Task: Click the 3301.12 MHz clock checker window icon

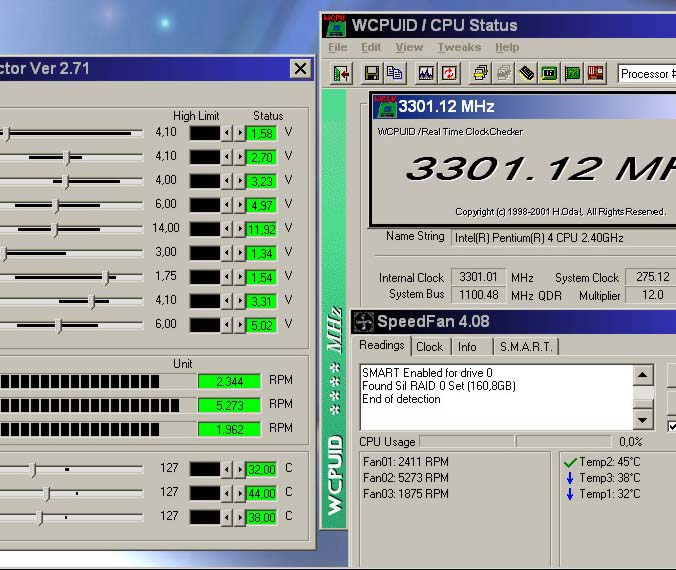Action: tap(385, 106)
